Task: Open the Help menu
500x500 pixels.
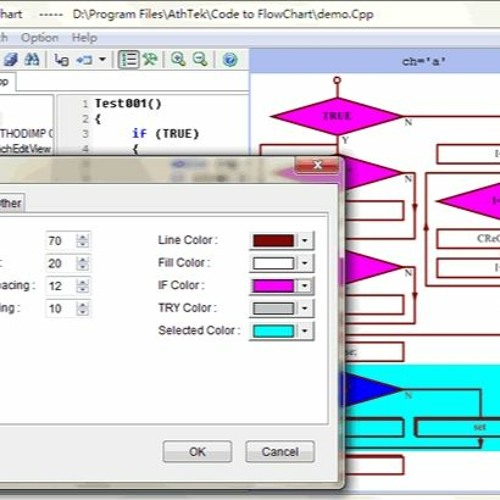Action: (x=84, y=38)
